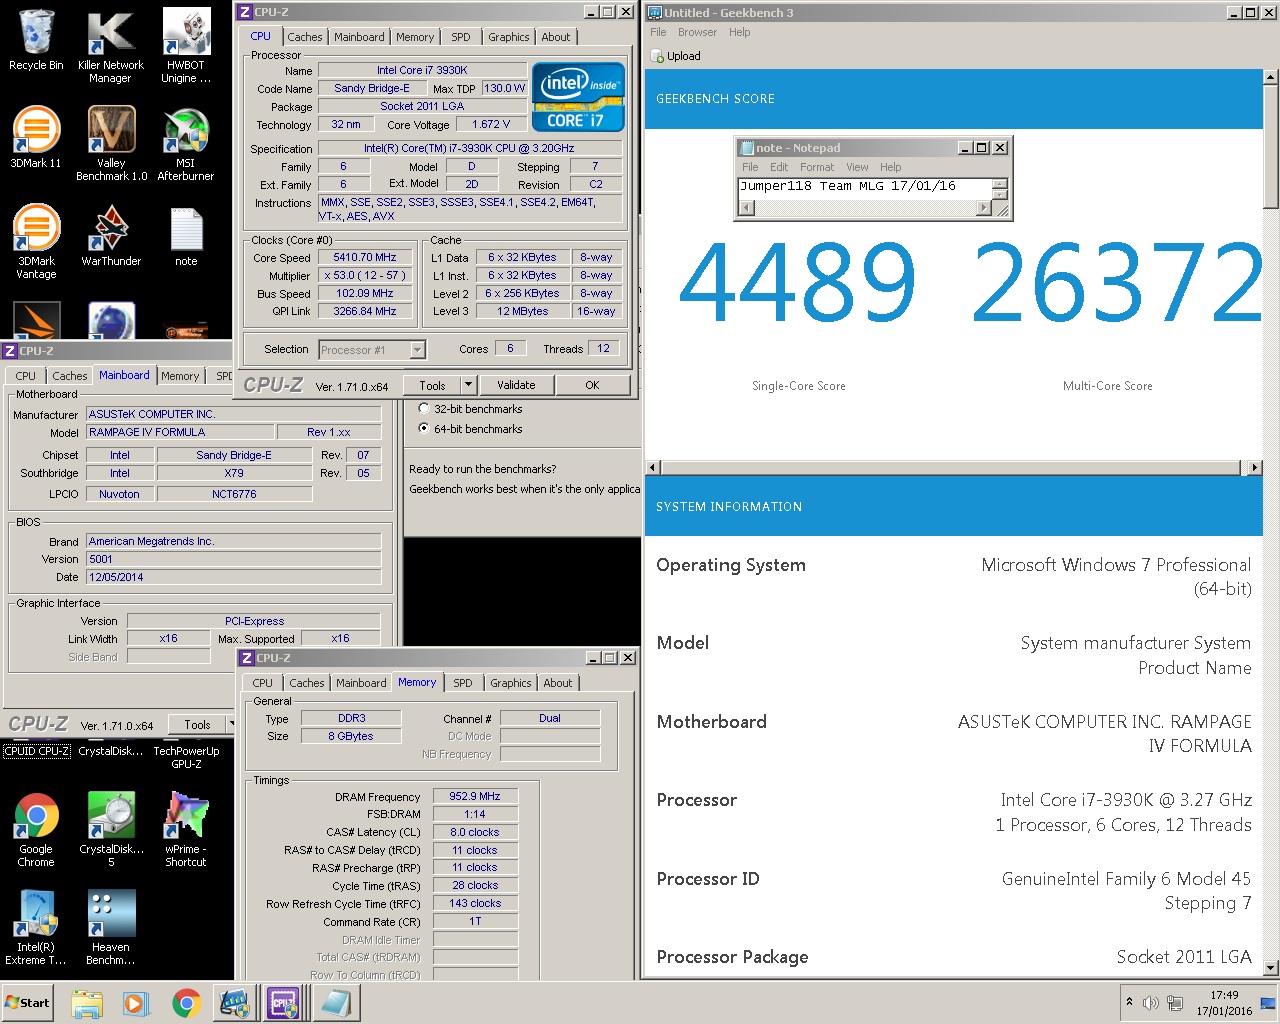Click the Start button on taskbar
This screenshot has height=1024, width=1280.
28,1002
